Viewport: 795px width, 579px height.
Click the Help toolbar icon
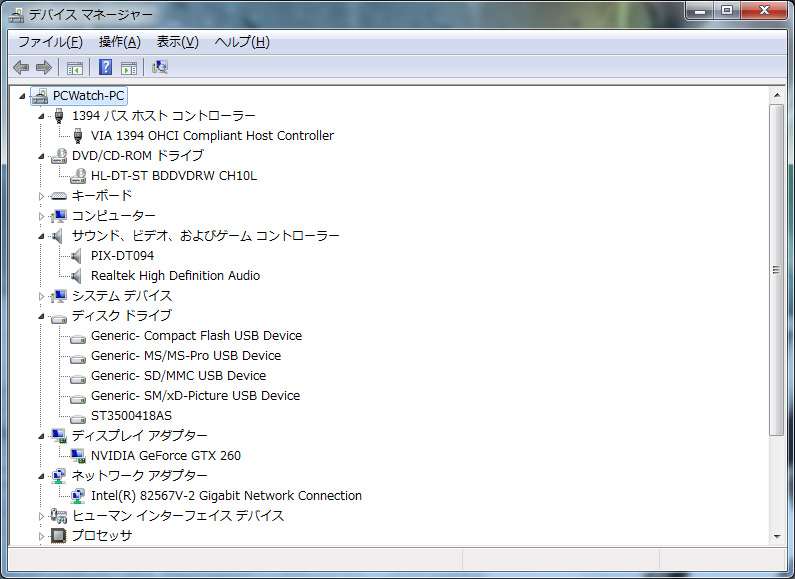pyautogui.click(x=105, y=67)
